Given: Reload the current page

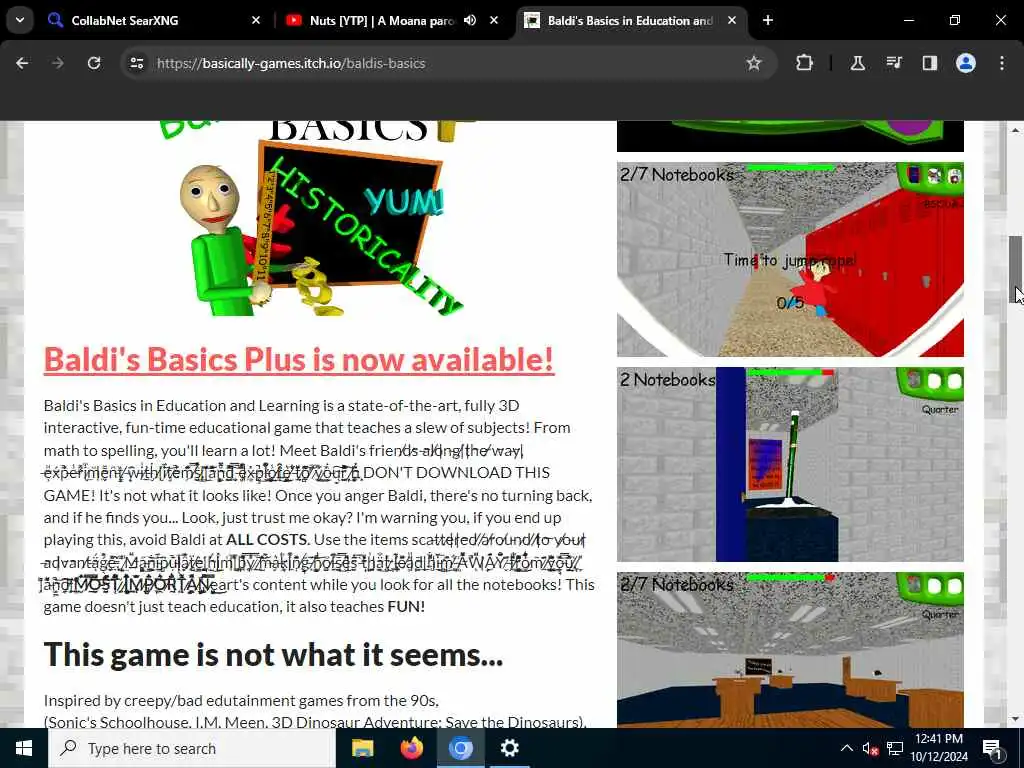Looking at the screenshot, I should pyautogui.click(x=94, y=63).
